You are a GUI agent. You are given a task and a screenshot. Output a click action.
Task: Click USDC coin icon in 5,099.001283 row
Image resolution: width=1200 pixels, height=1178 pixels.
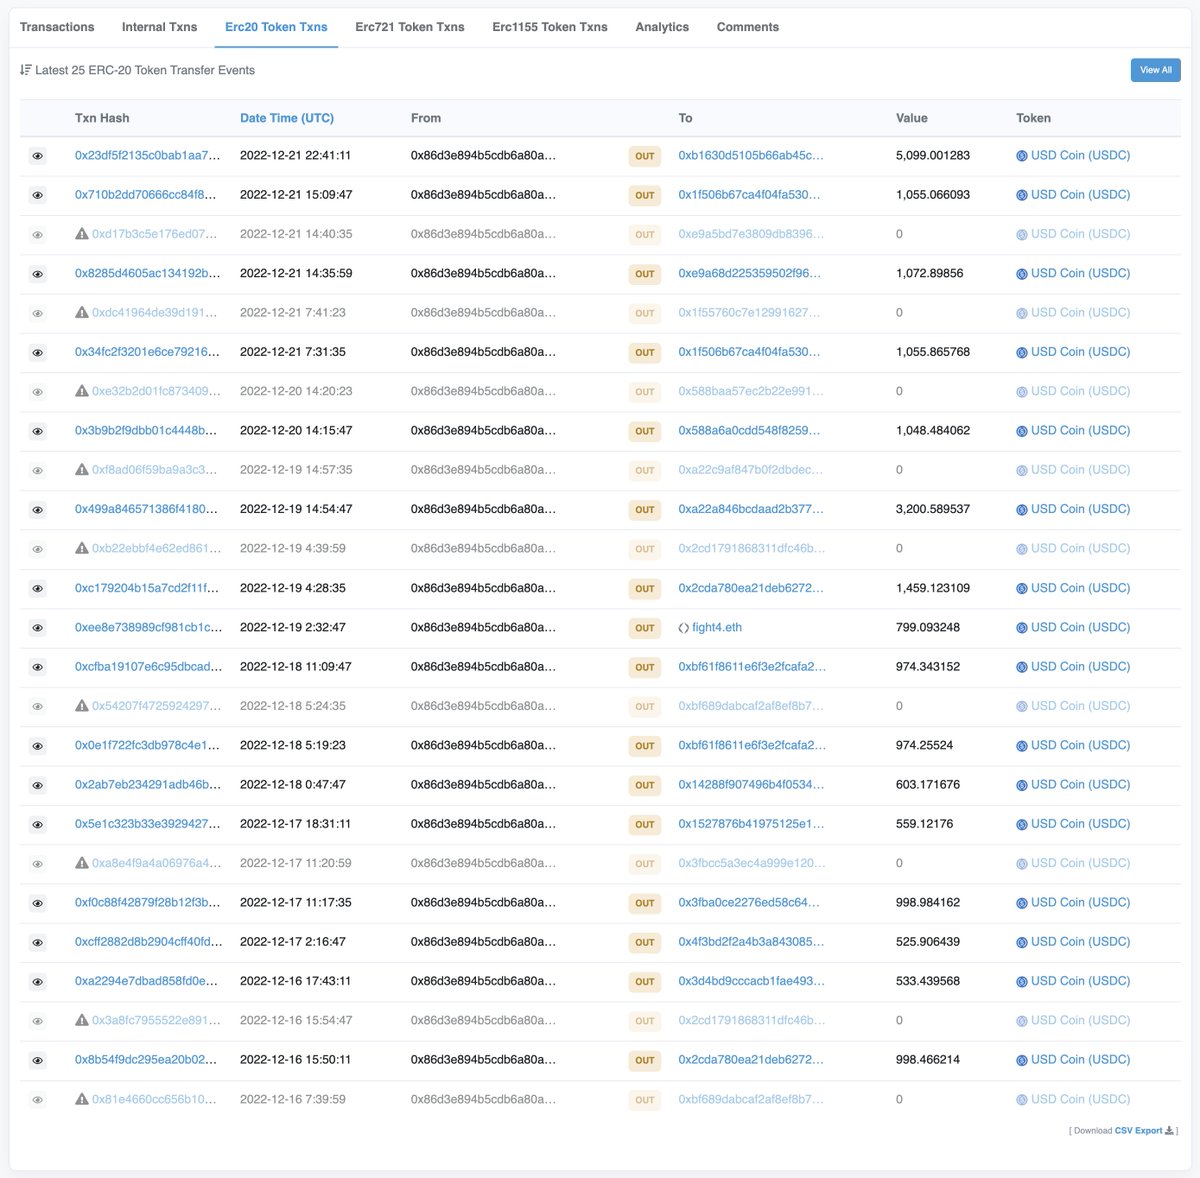coord(1022,156)
